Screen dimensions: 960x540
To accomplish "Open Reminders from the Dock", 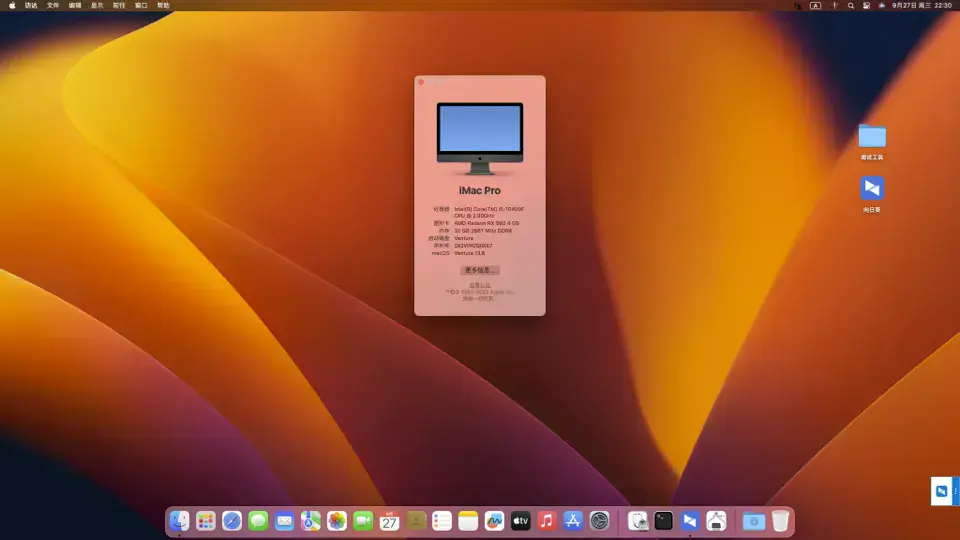I will point(442,521).
